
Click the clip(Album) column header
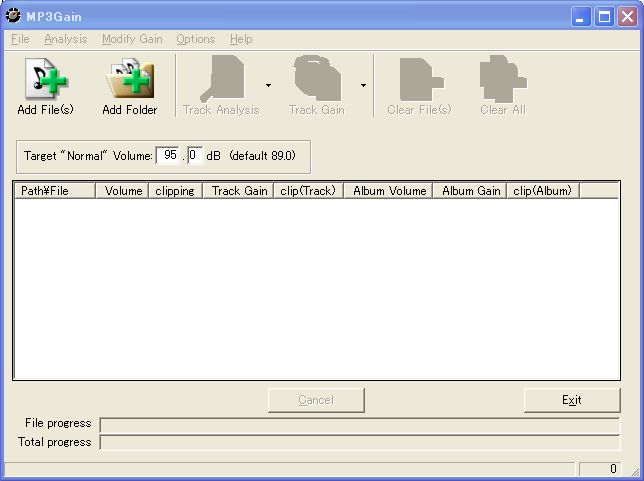pos(543,191)
